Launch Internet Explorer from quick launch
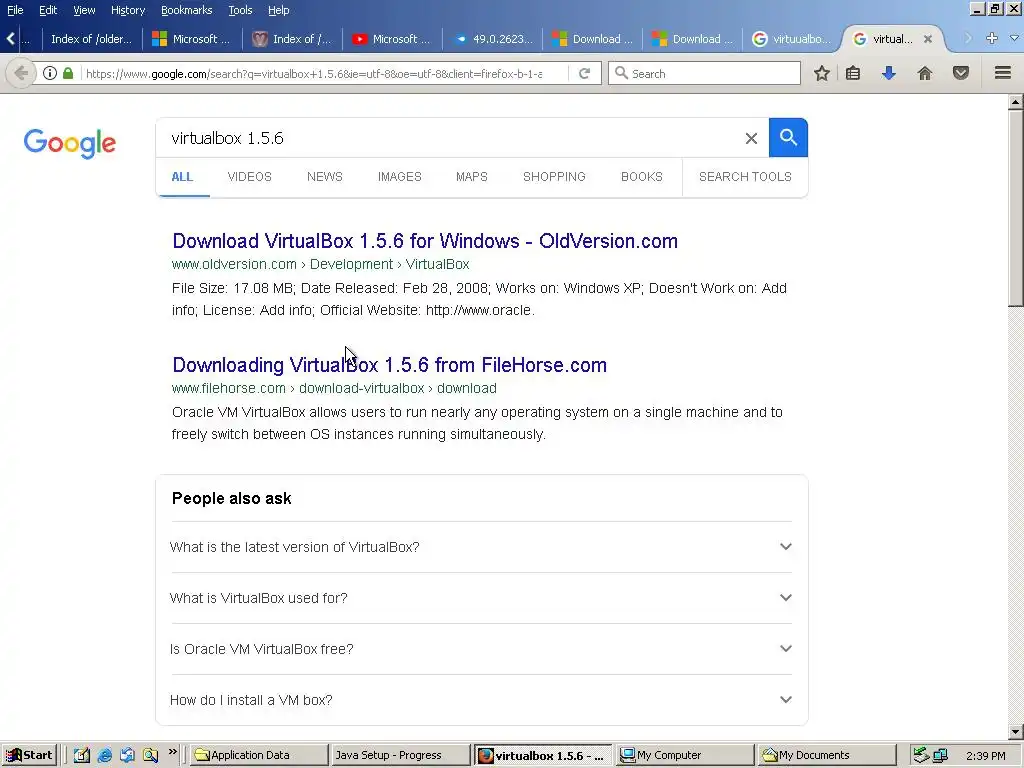This screenshot has width=1024, height=768. point(104,755)
